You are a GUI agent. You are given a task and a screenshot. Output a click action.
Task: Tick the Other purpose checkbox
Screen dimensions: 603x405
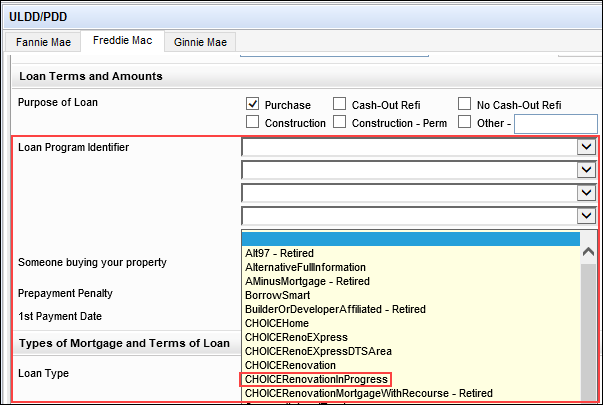click(x=464, y=122)
